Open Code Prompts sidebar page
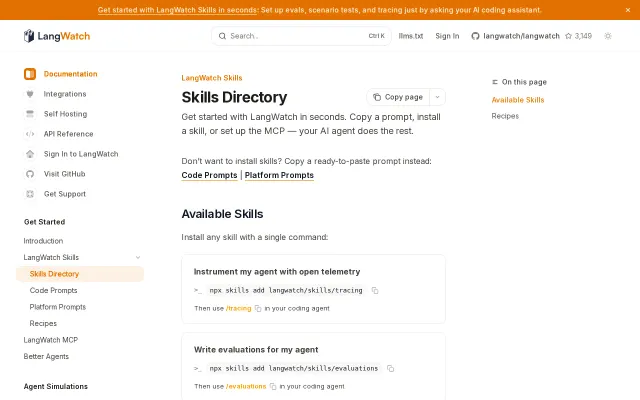640x400 pixels. pos(53,291)
